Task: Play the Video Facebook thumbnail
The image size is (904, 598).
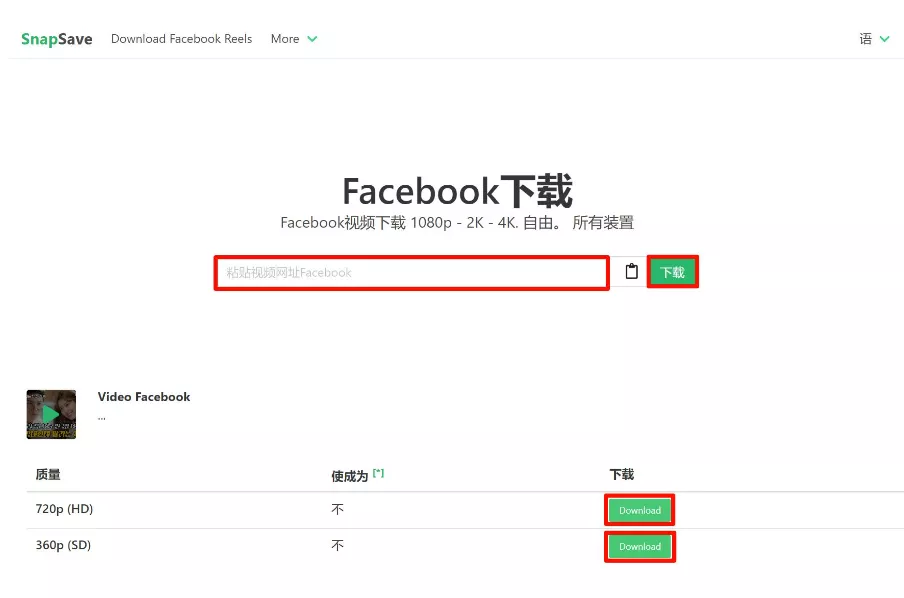Action: coord(51,414)
